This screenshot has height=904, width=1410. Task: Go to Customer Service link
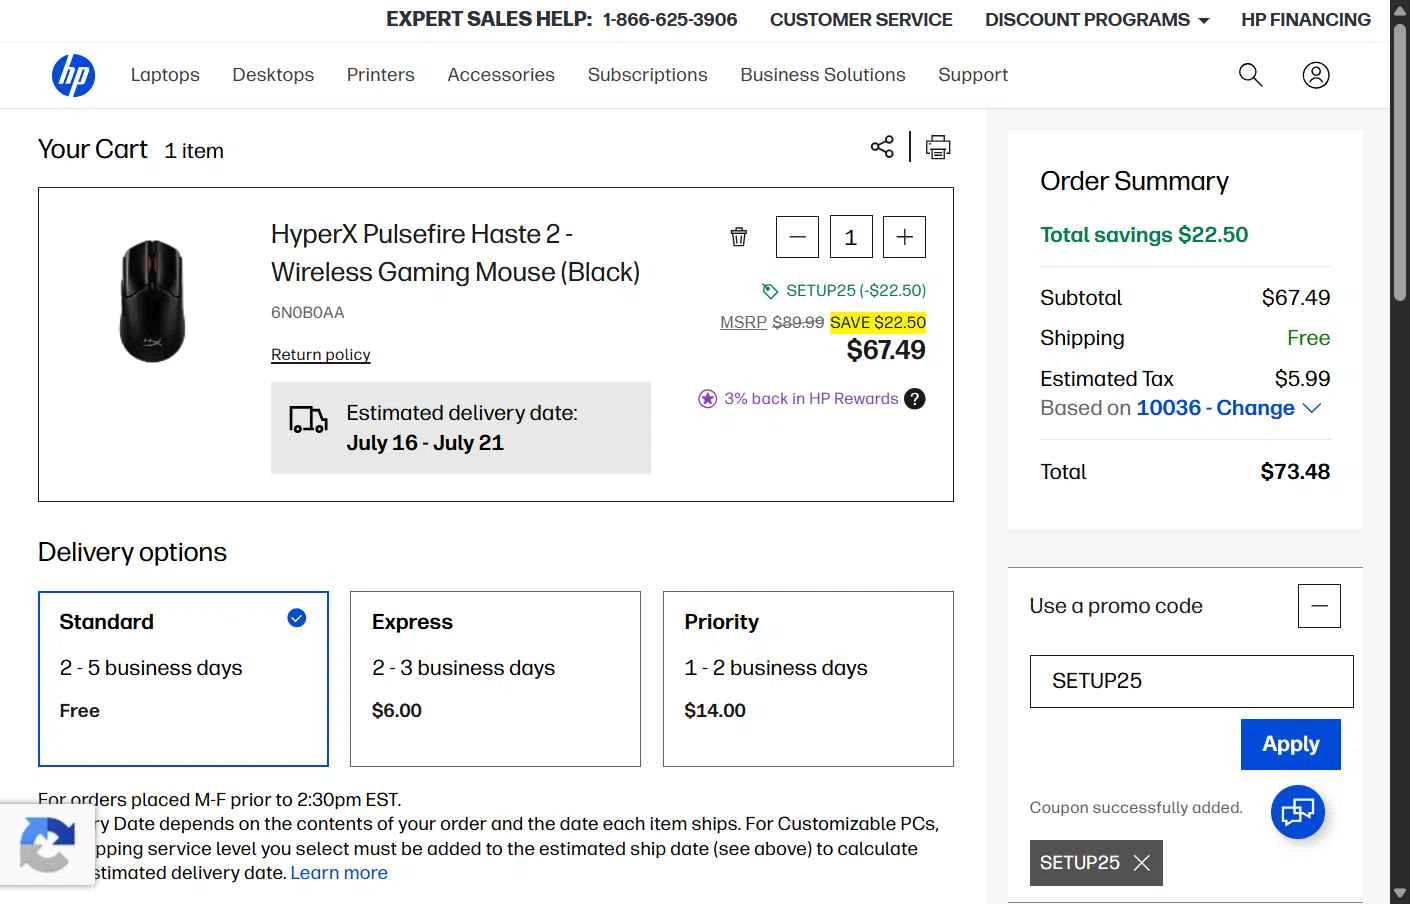click(x=861, y=20)
